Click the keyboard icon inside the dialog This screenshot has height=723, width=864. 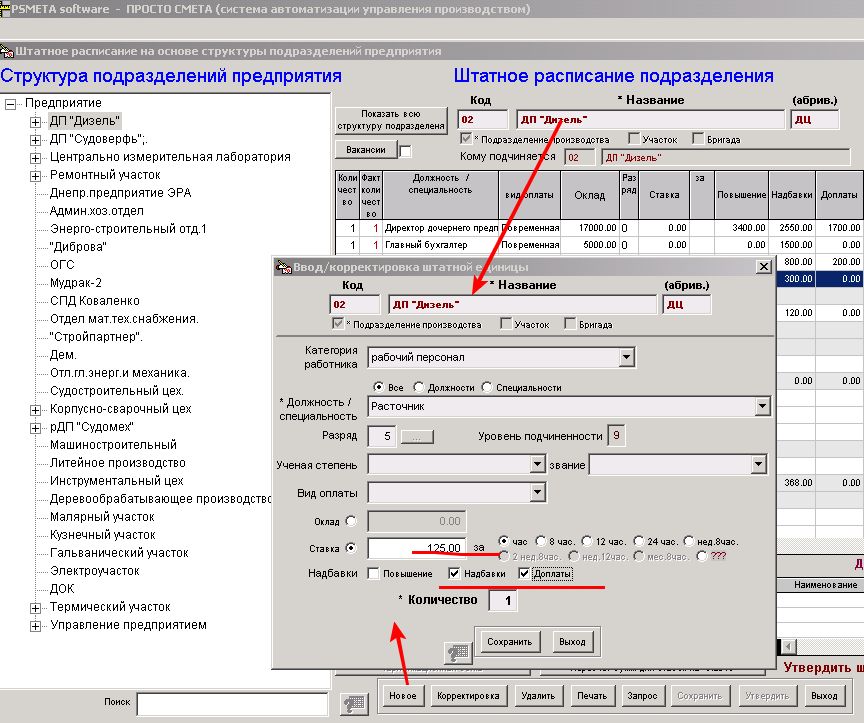pos(459,652)
